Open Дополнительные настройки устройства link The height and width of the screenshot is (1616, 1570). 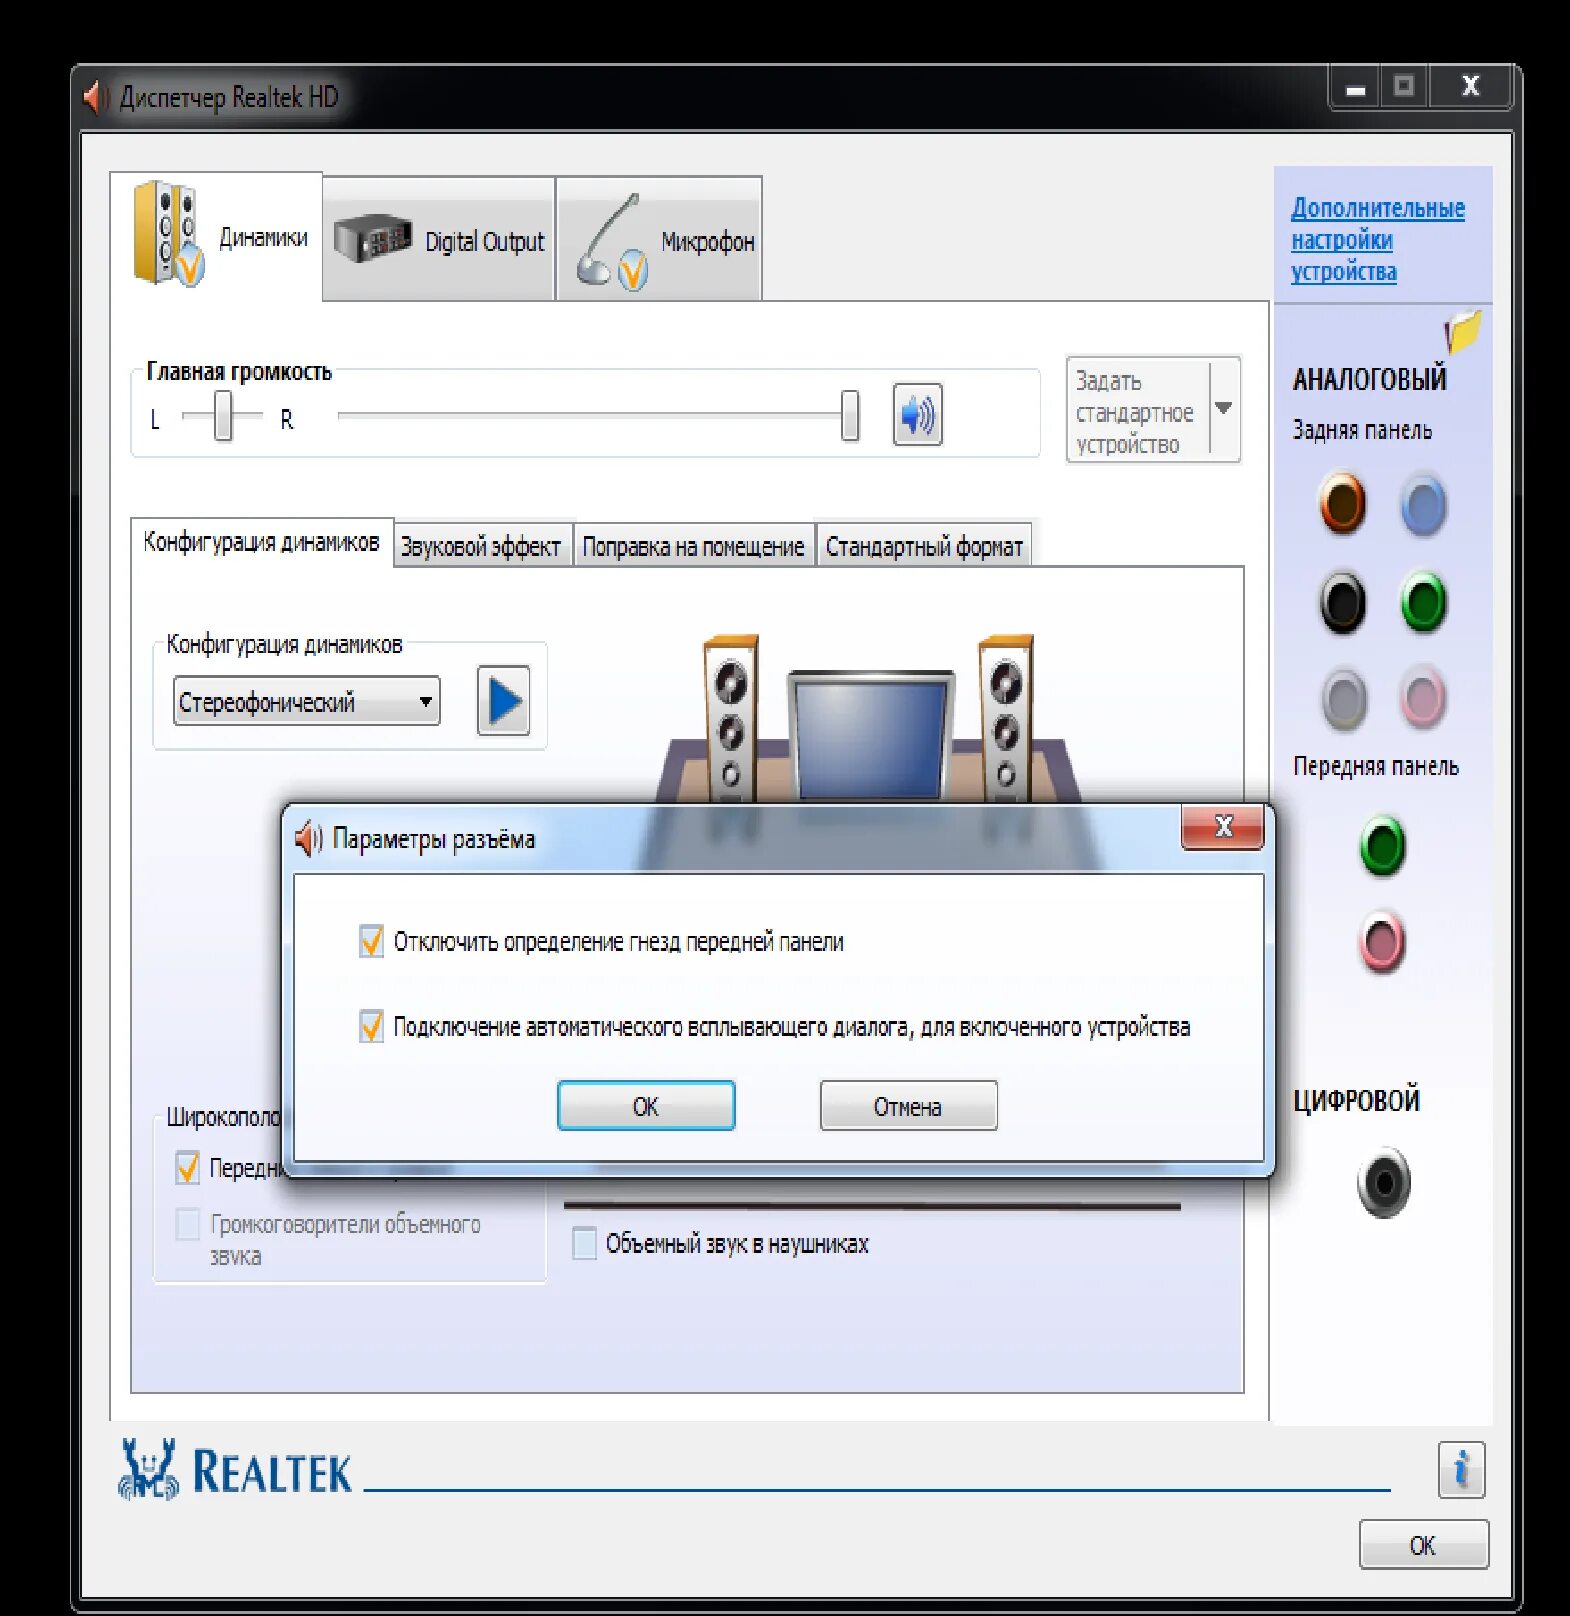(1378, 240)
